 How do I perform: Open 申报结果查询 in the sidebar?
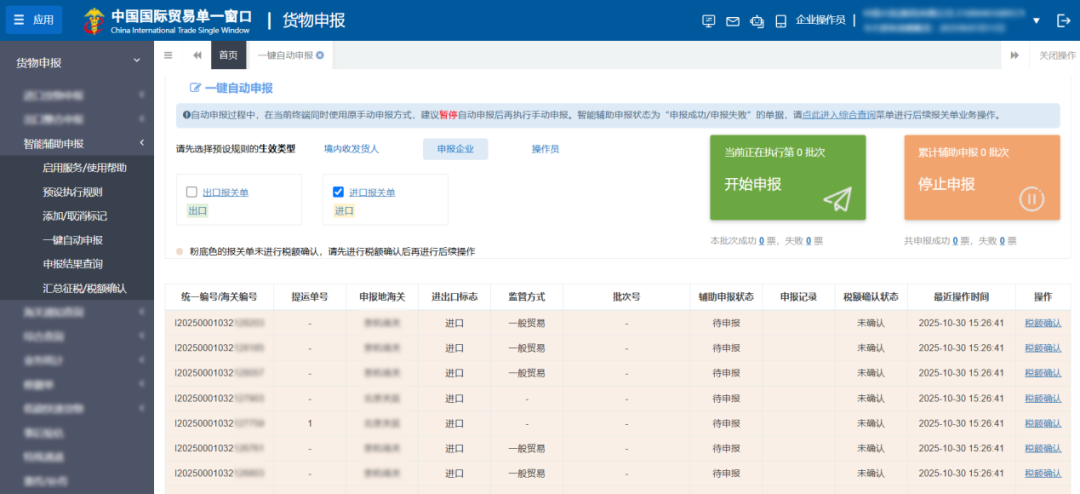point(72,264)
